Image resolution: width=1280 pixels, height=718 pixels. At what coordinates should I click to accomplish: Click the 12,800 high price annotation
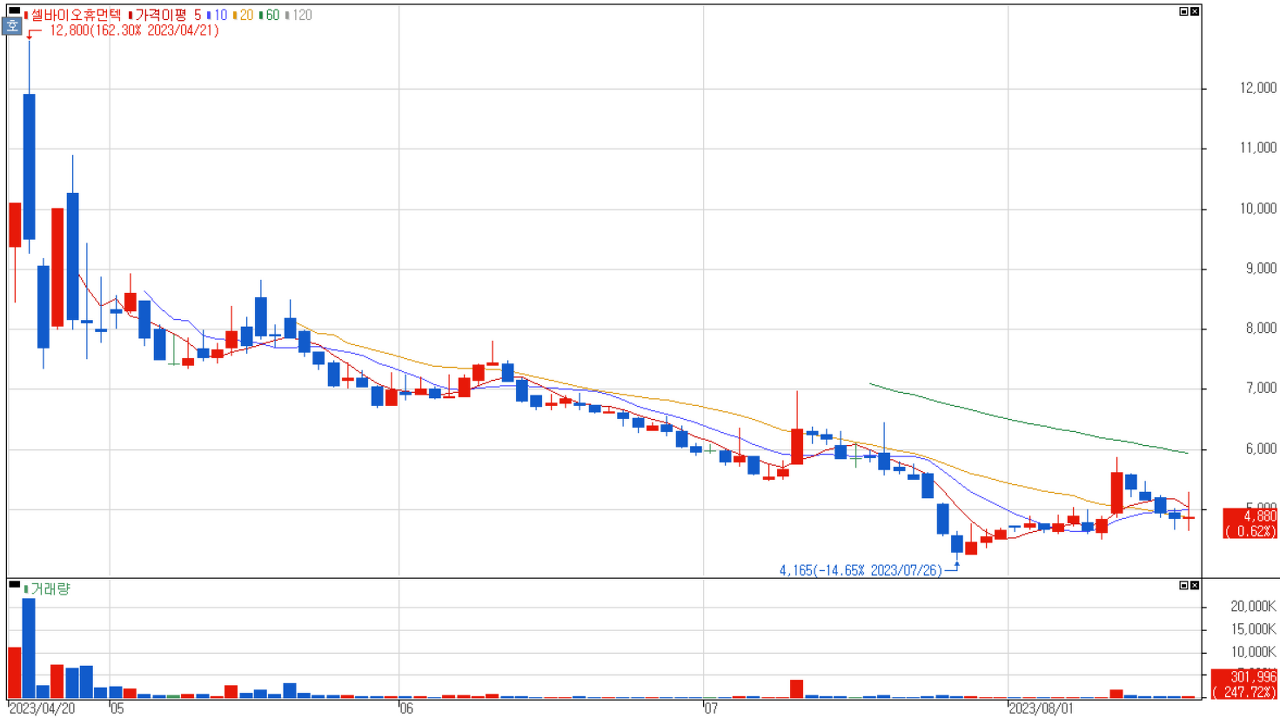coord(133,30)
